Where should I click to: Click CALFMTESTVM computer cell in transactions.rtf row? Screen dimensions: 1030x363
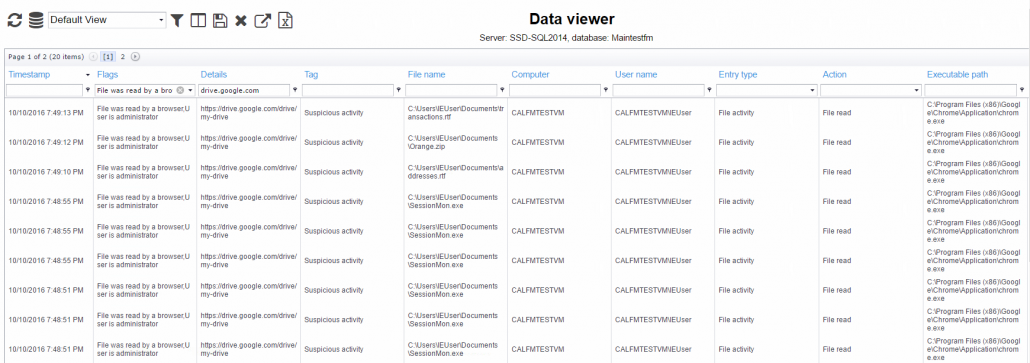[537, 113]
